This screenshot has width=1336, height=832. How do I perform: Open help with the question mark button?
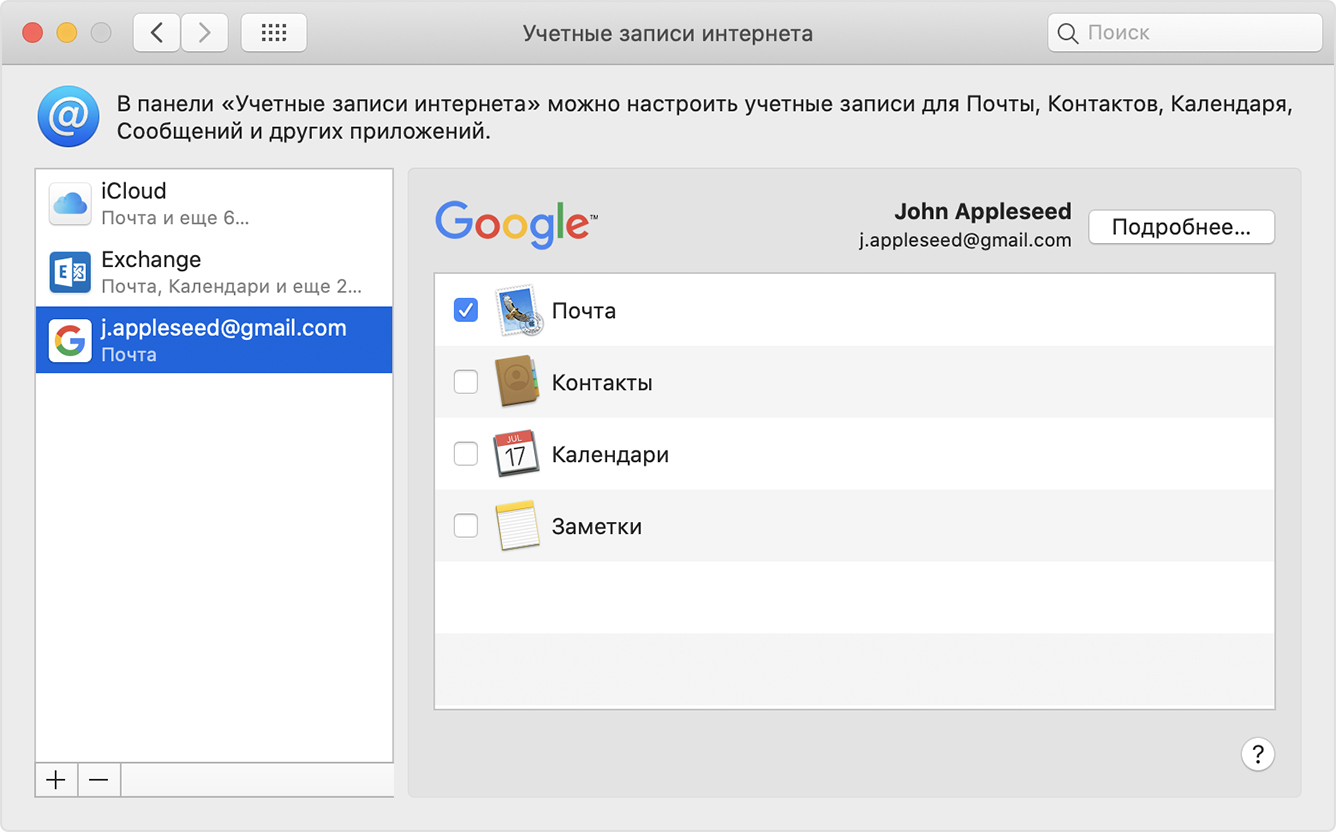click(x=1257, y=754)
